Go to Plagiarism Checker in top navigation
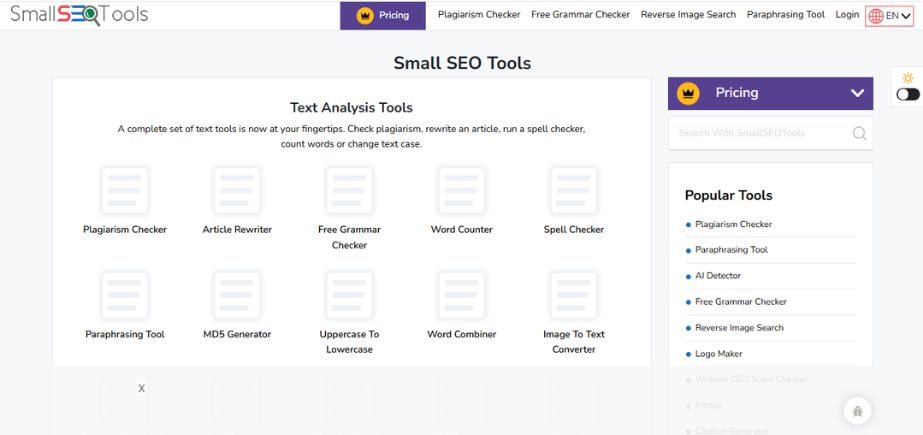 [x=479, y=15]
